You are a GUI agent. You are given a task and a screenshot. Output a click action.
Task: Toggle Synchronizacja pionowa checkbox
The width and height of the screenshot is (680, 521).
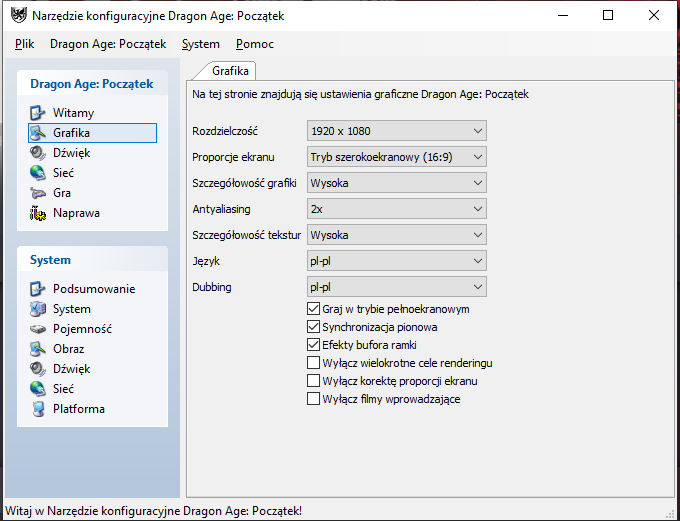(x=313, y=327)
